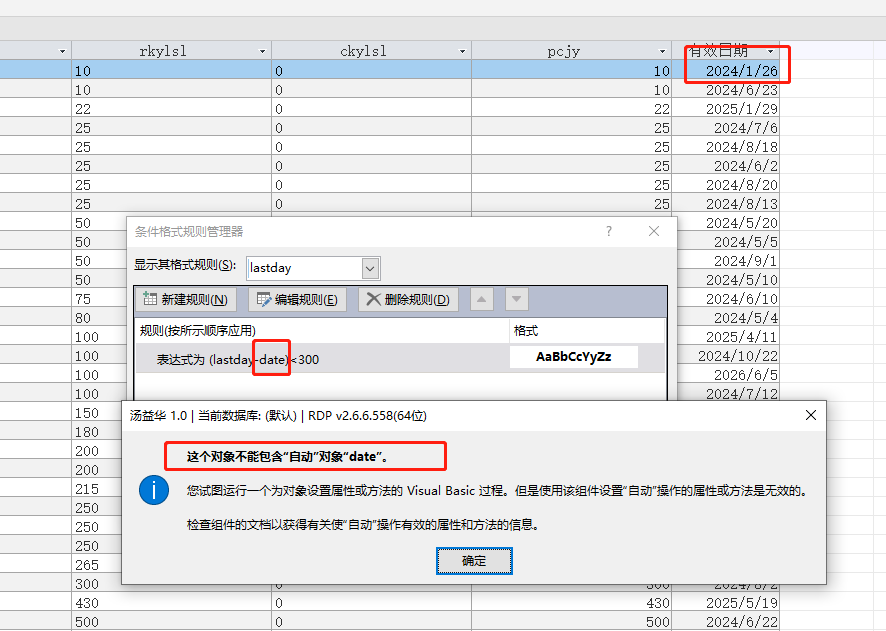Viewport: 886px width, 631px height.
Task: Open the 有效日期 column filter dropdown
Action: 770,51
